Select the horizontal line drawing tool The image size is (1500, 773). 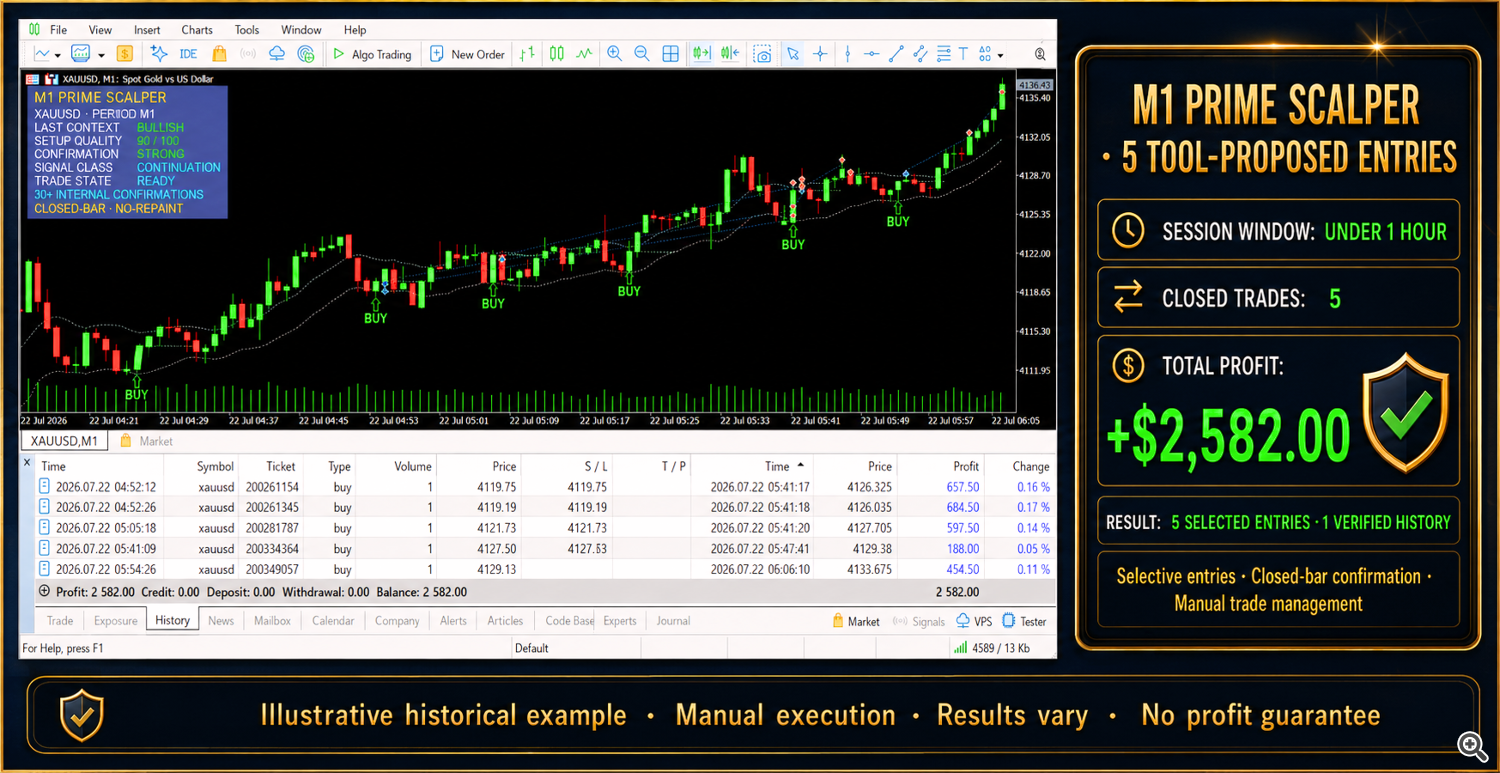tap(872, 54)
